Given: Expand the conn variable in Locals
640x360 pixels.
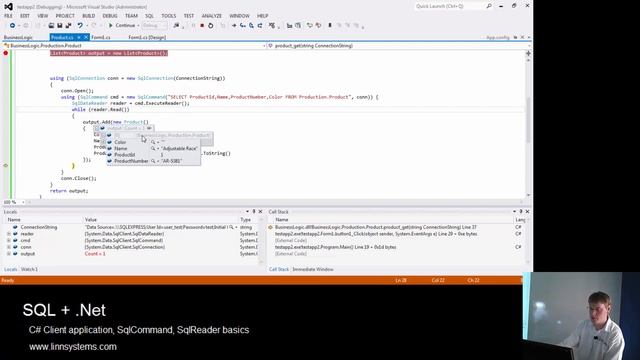Looking at the screenshot, I should point(9,247).
